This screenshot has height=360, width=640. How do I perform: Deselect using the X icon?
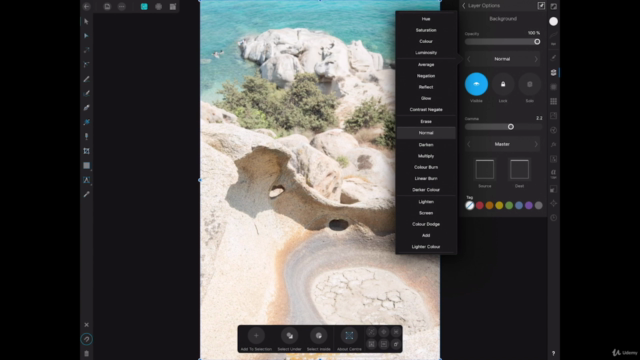coord(86,325)
